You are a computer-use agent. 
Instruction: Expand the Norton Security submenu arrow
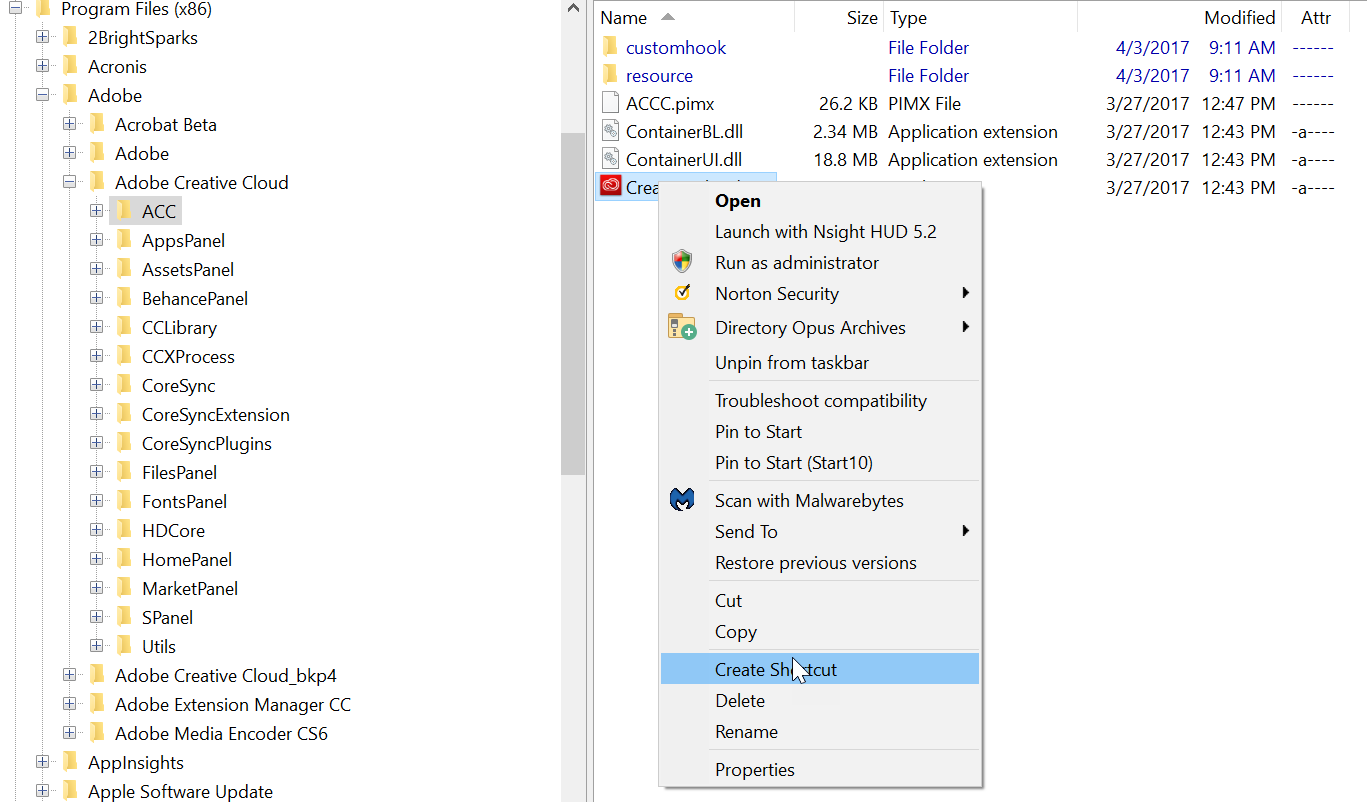pos(966,293)
